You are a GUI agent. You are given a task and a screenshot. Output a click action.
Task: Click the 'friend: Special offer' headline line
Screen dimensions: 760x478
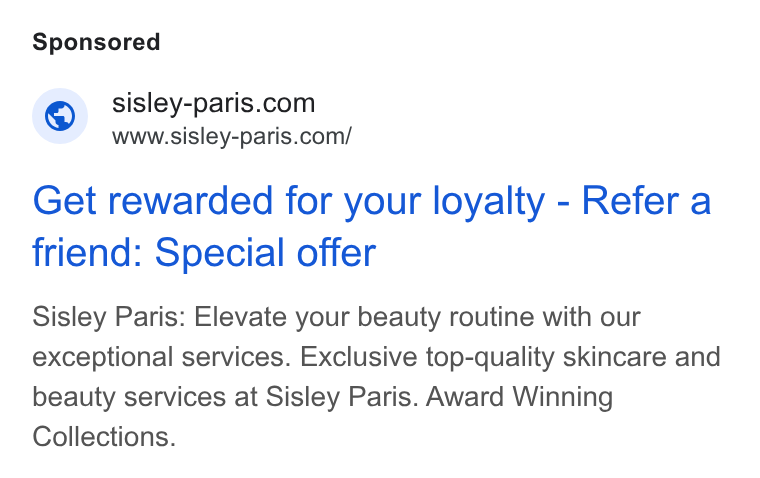pos(204,253)
